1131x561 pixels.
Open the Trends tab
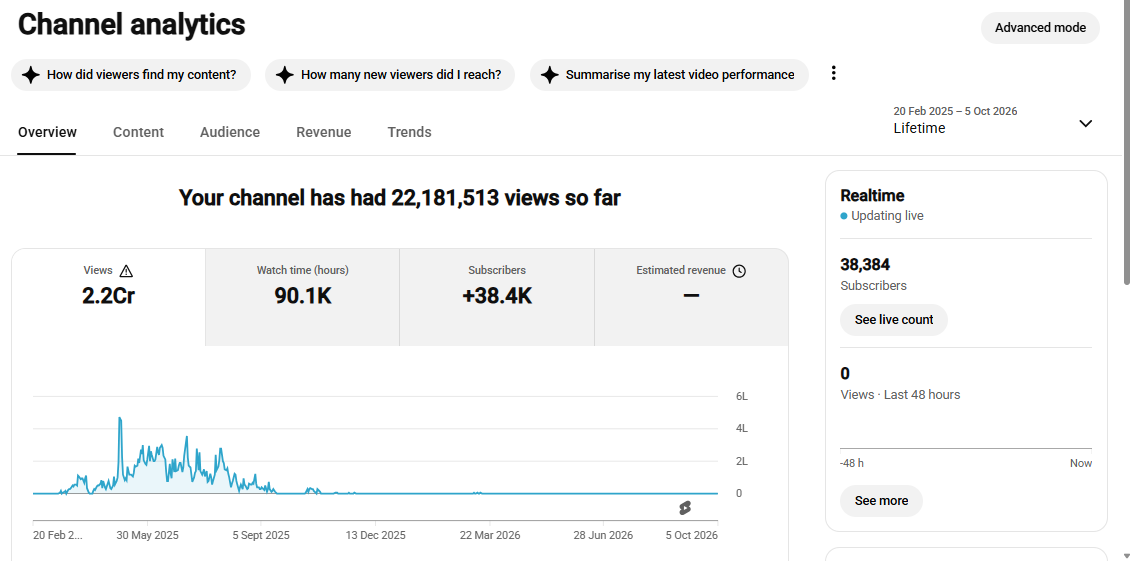tap(409, 132)
